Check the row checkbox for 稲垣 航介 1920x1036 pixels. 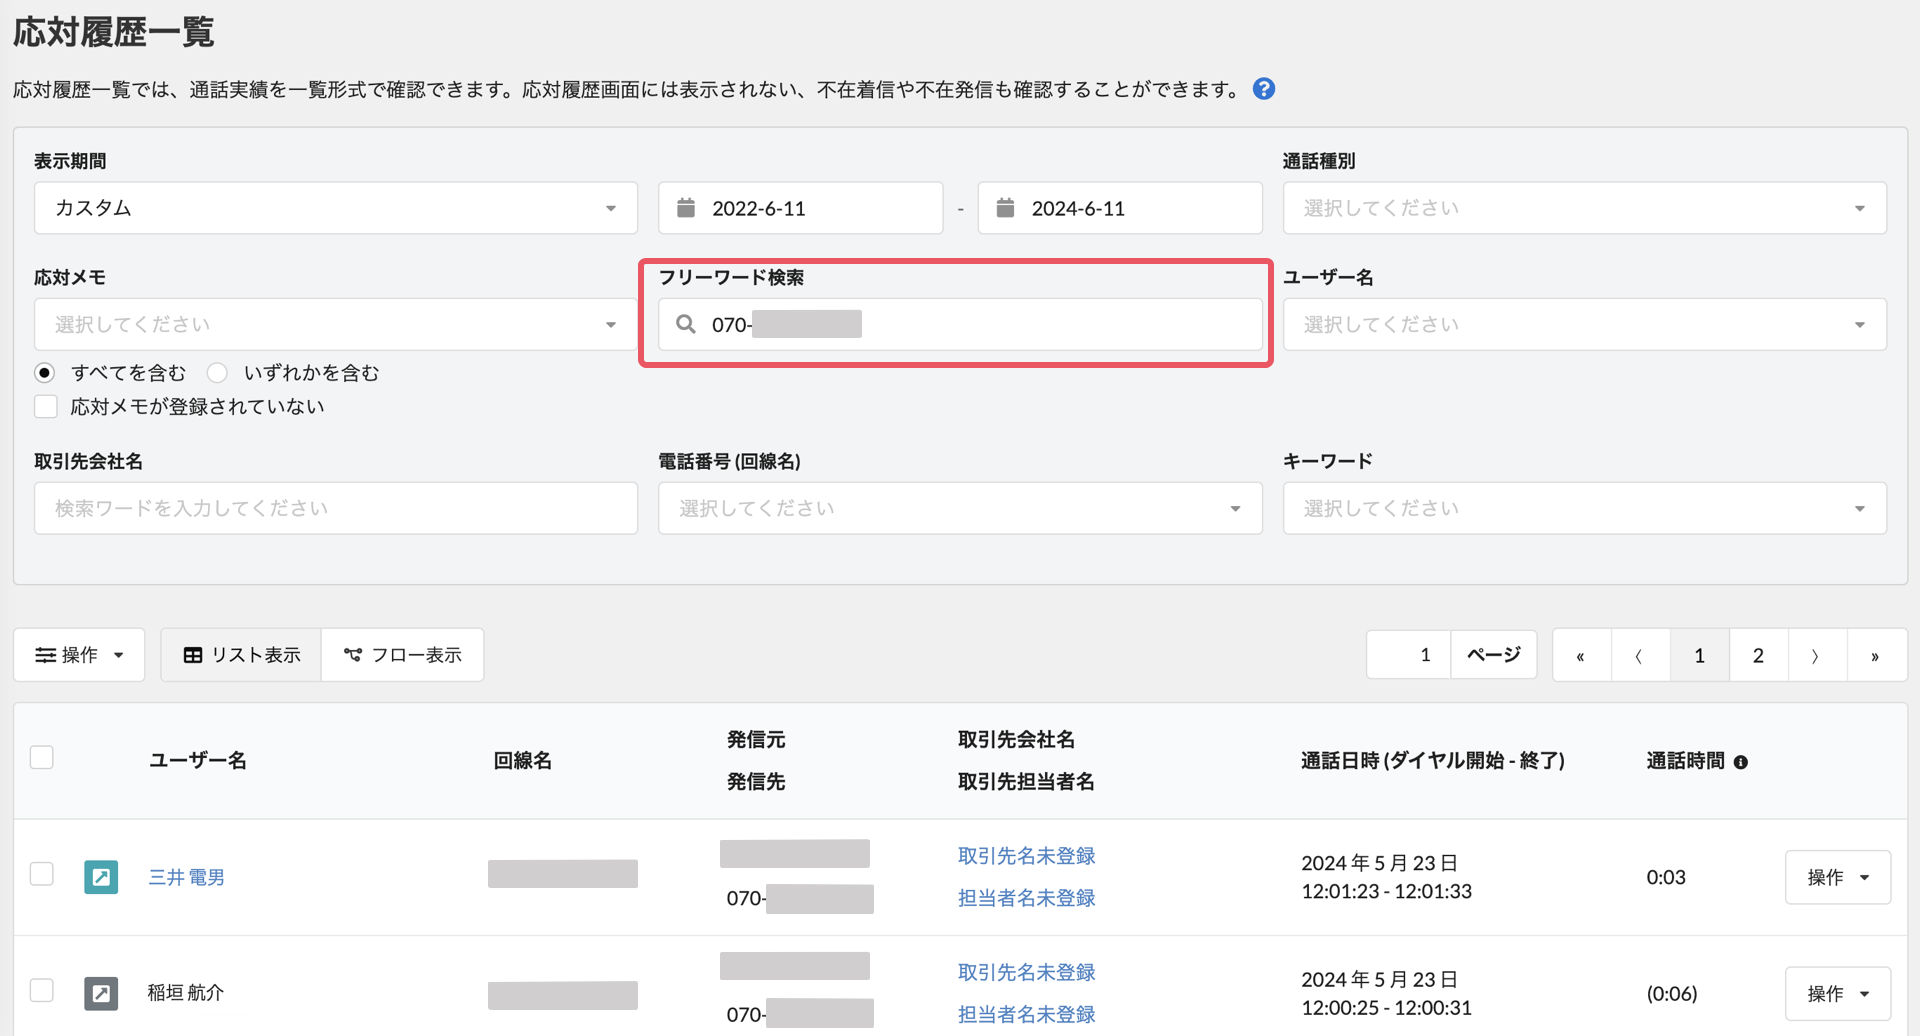42,990
